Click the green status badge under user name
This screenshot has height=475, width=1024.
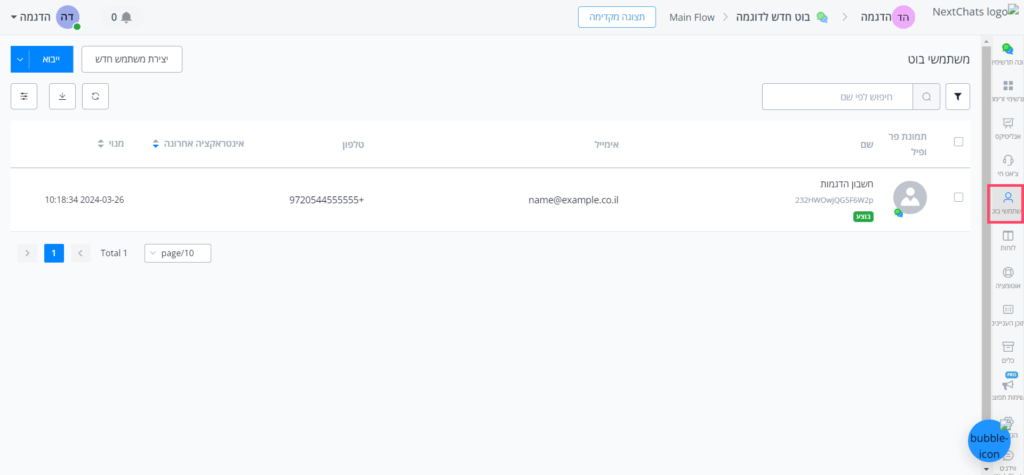[x=863, y=216]
